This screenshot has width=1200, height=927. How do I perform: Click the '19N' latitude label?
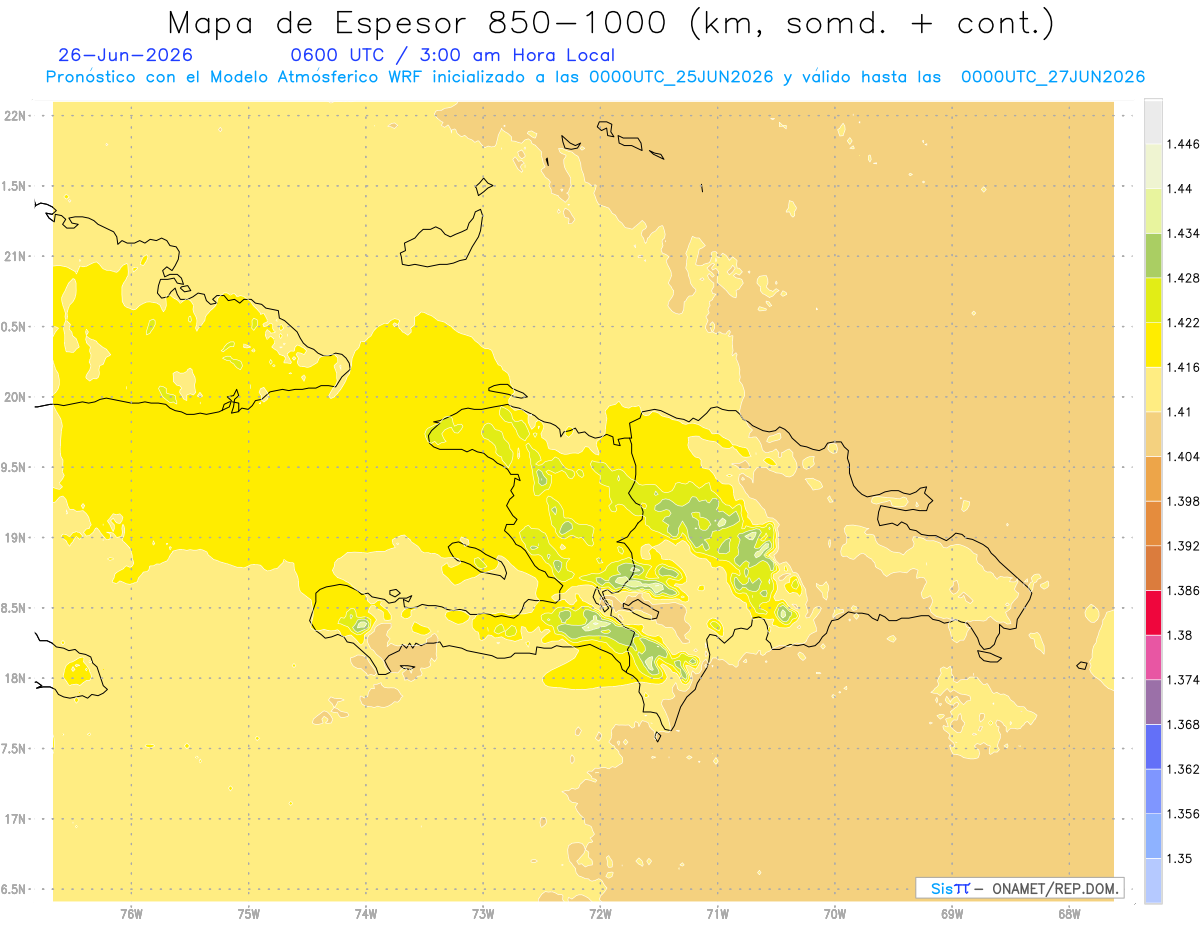[16, 538]
